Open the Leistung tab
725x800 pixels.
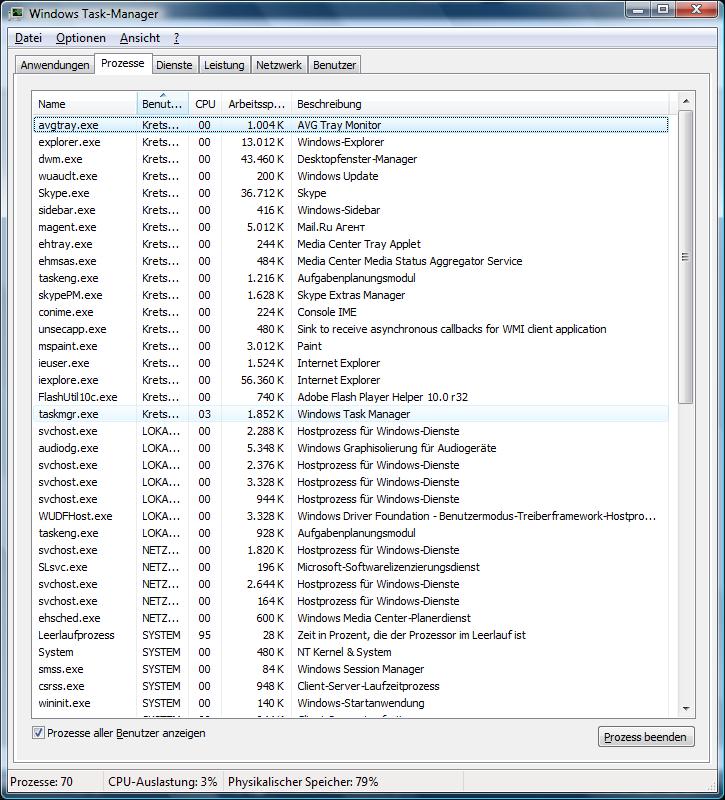(x=224, y=65)
